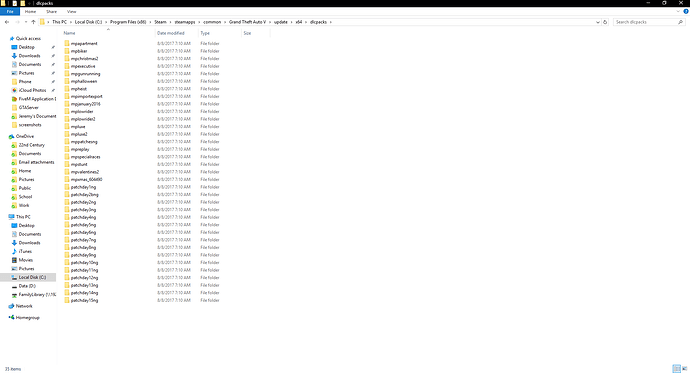
Task: Select the mpchristmas2 folder icon
Action: pyautogui.click(x=67, y=59)
